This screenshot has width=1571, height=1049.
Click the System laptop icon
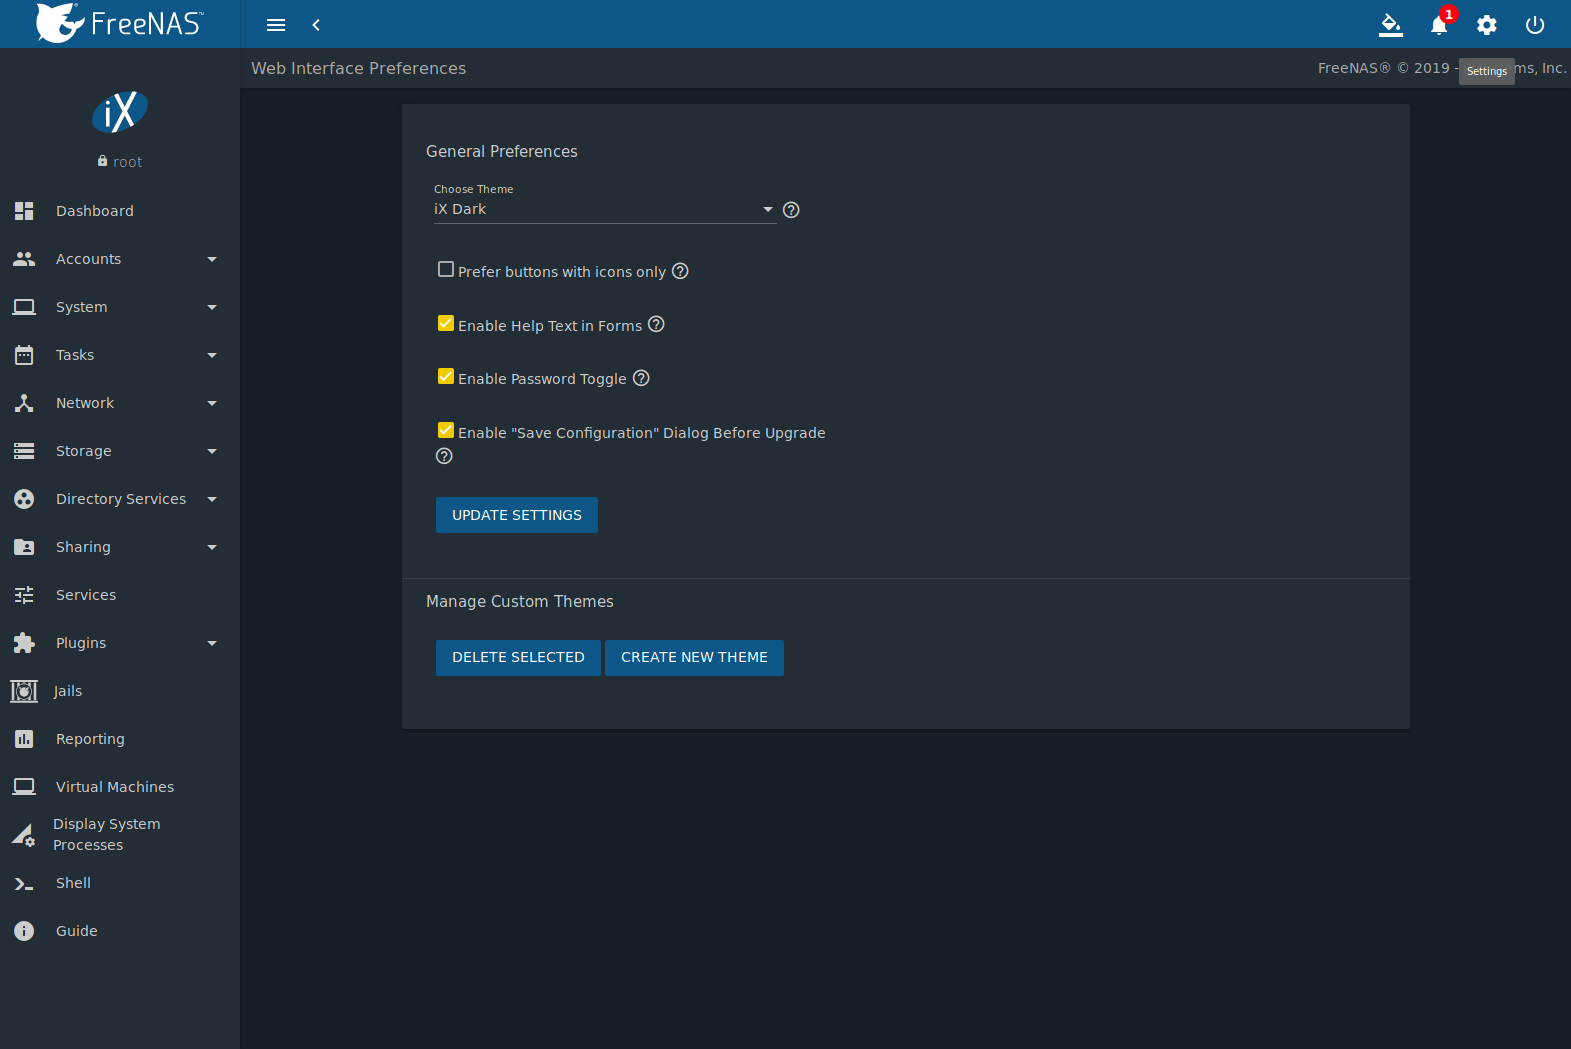click(24, 307)
